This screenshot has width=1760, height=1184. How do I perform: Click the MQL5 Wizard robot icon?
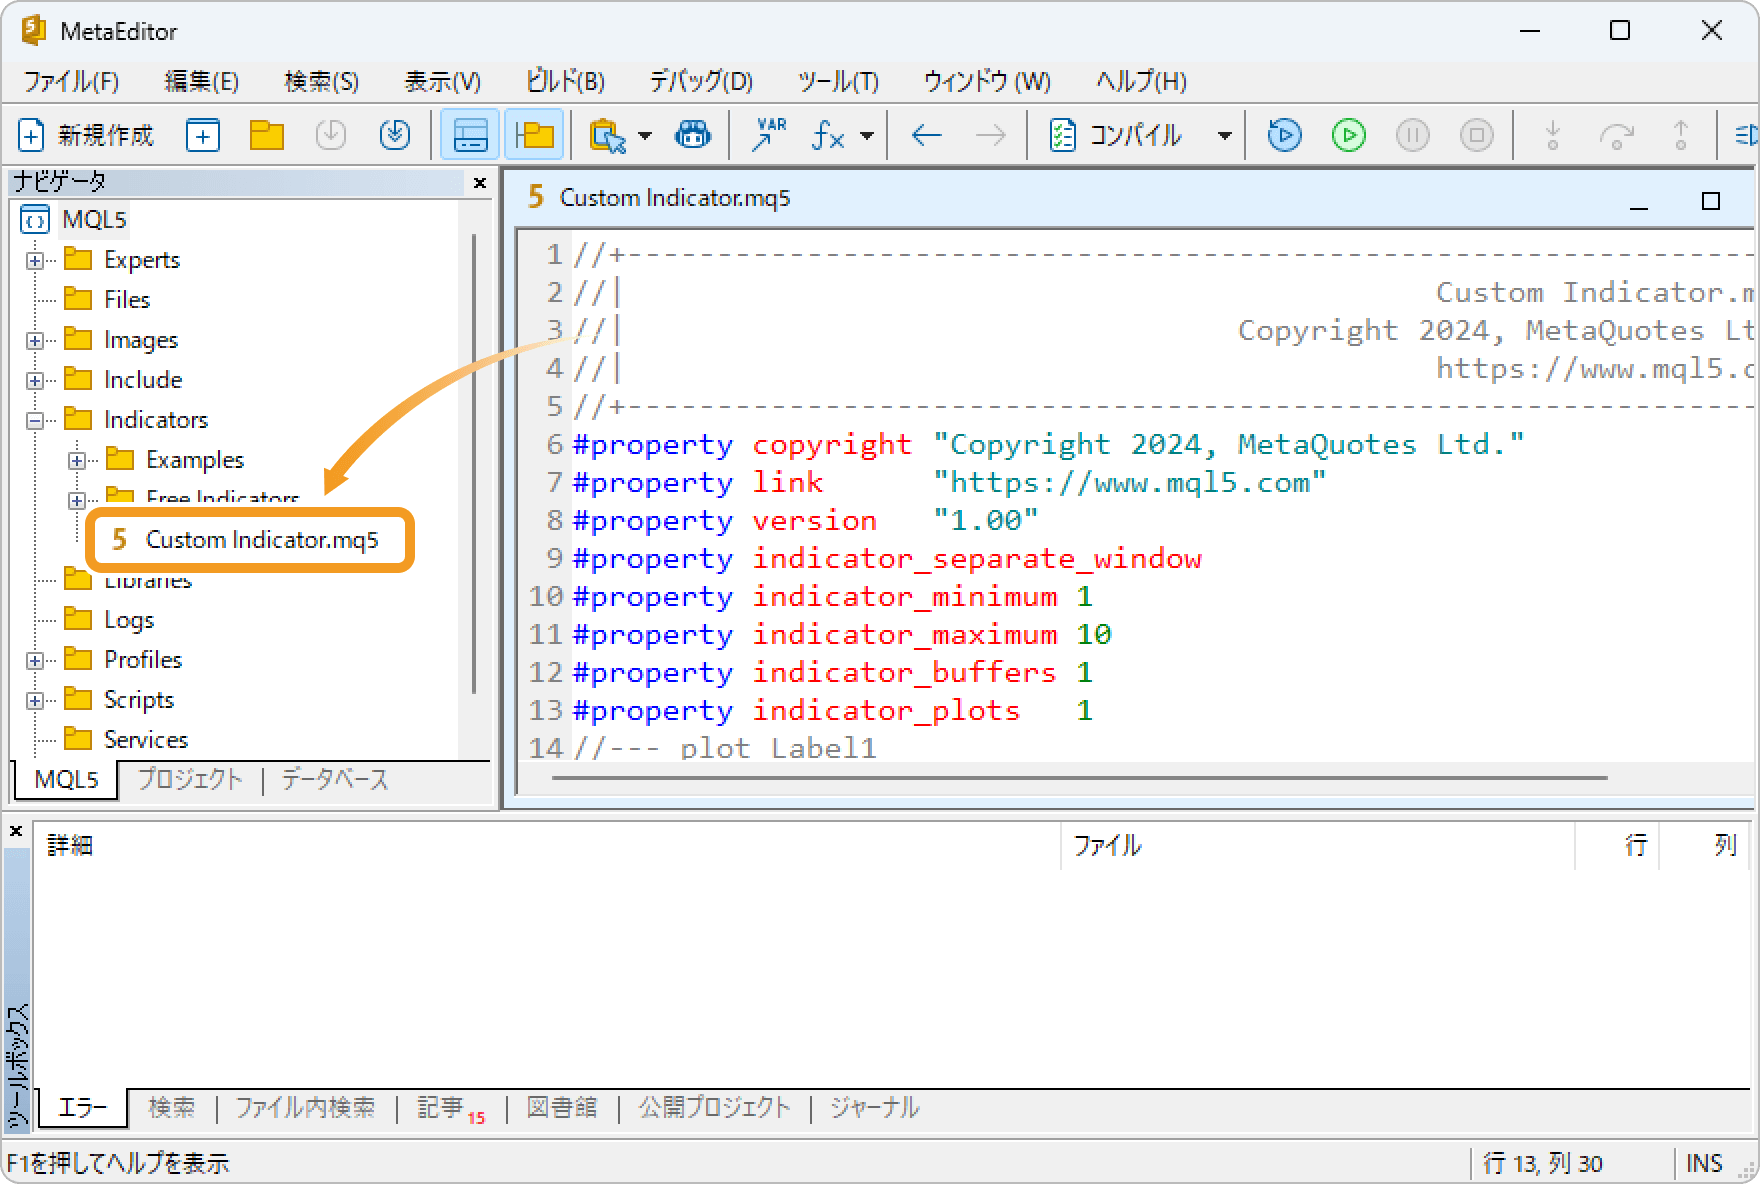[693, 135]
